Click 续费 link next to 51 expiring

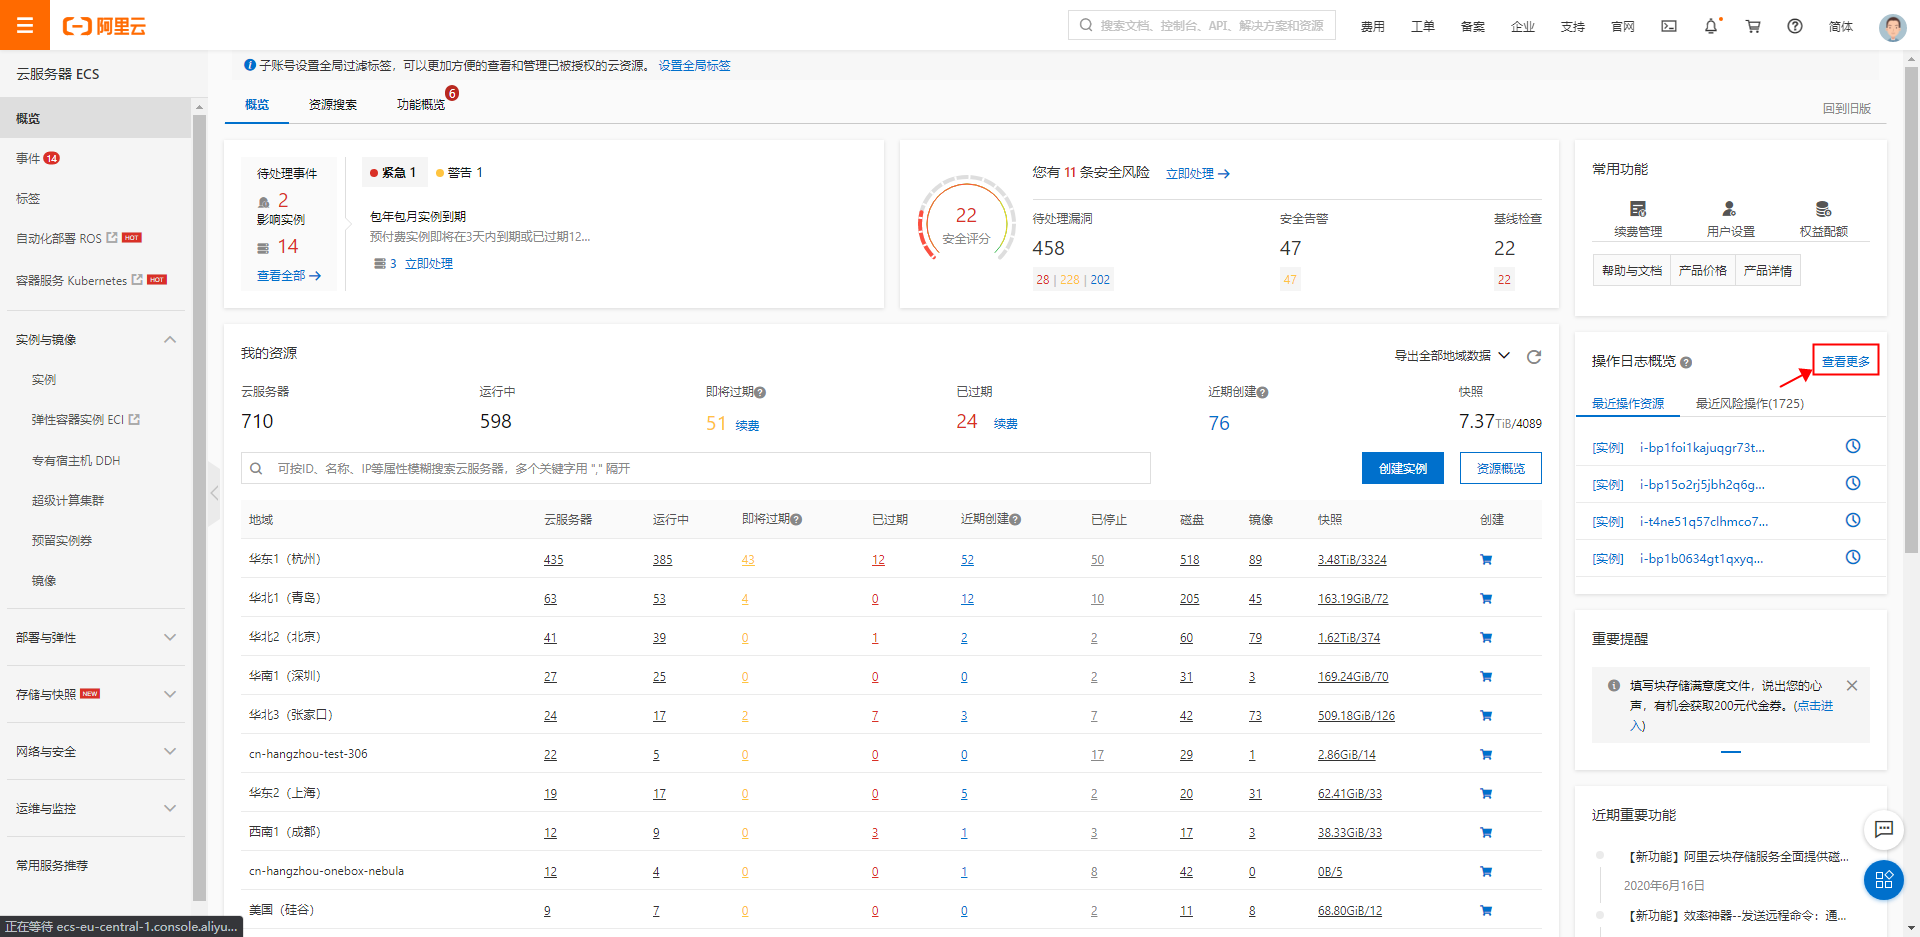[x=748, y=426]
